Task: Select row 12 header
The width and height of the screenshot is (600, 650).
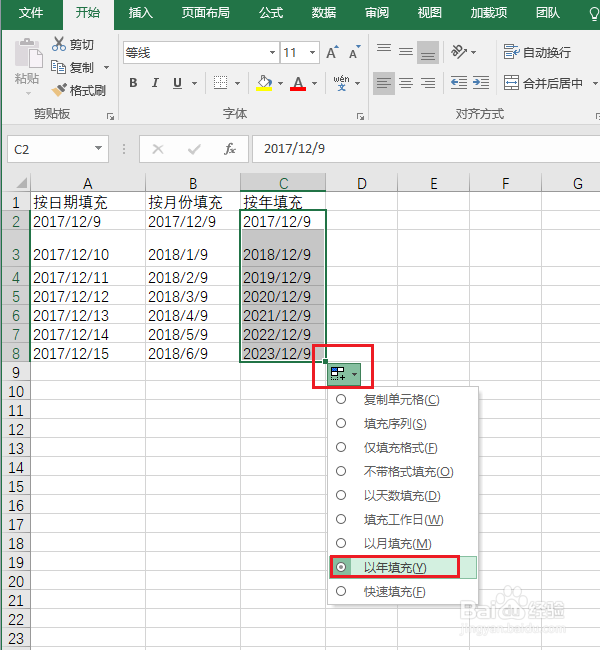Action: tap(16, 429)
